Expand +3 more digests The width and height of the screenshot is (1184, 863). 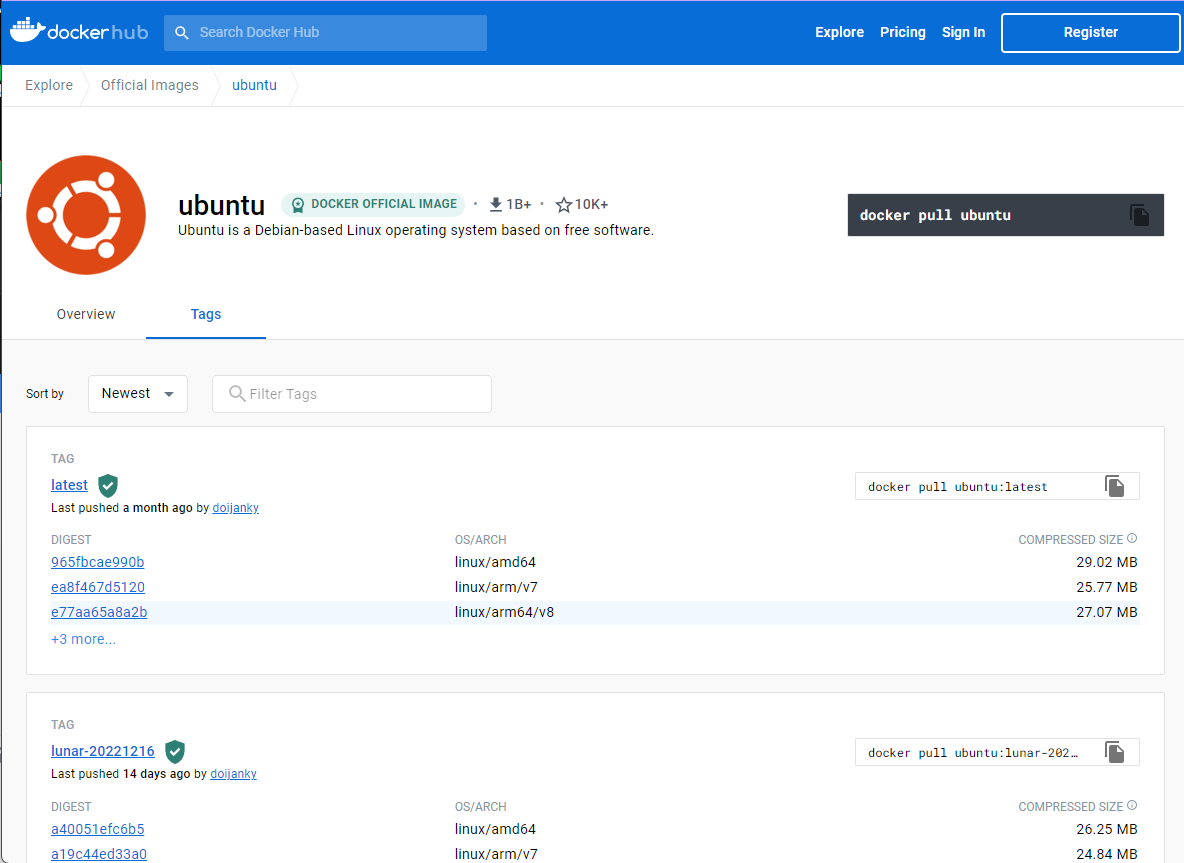click(83, 639)
